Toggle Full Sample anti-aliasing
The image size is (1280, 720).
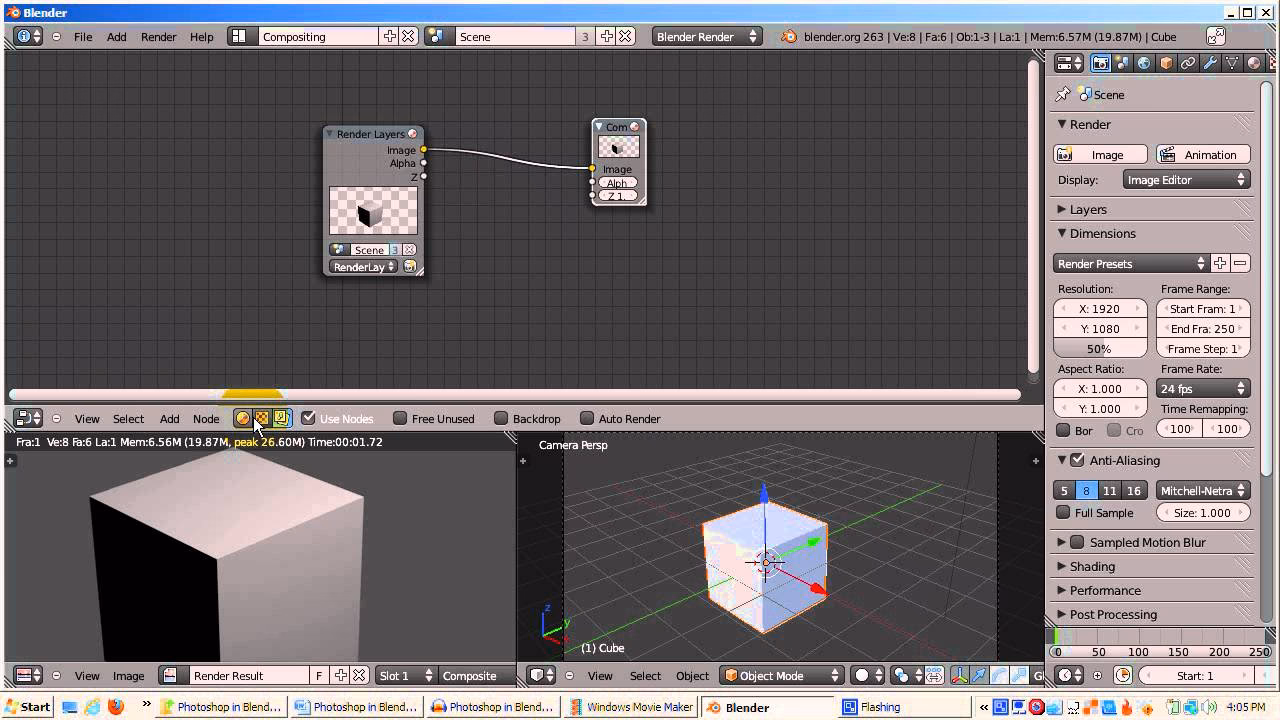pyautogui.click(x=1063, y=512)
